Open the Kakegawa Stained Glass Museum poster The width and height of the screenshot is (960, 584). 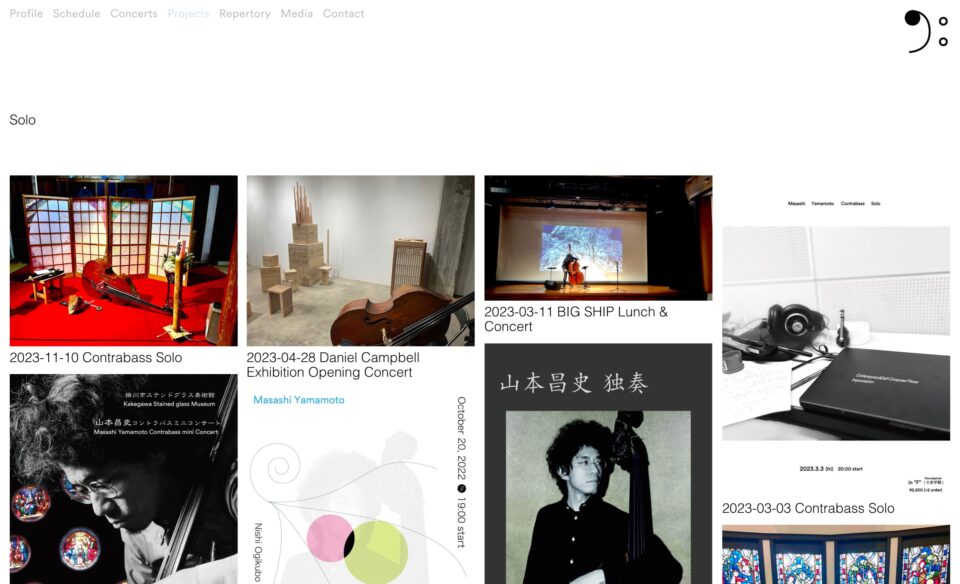pyautogui.click(x=123, y=480)
